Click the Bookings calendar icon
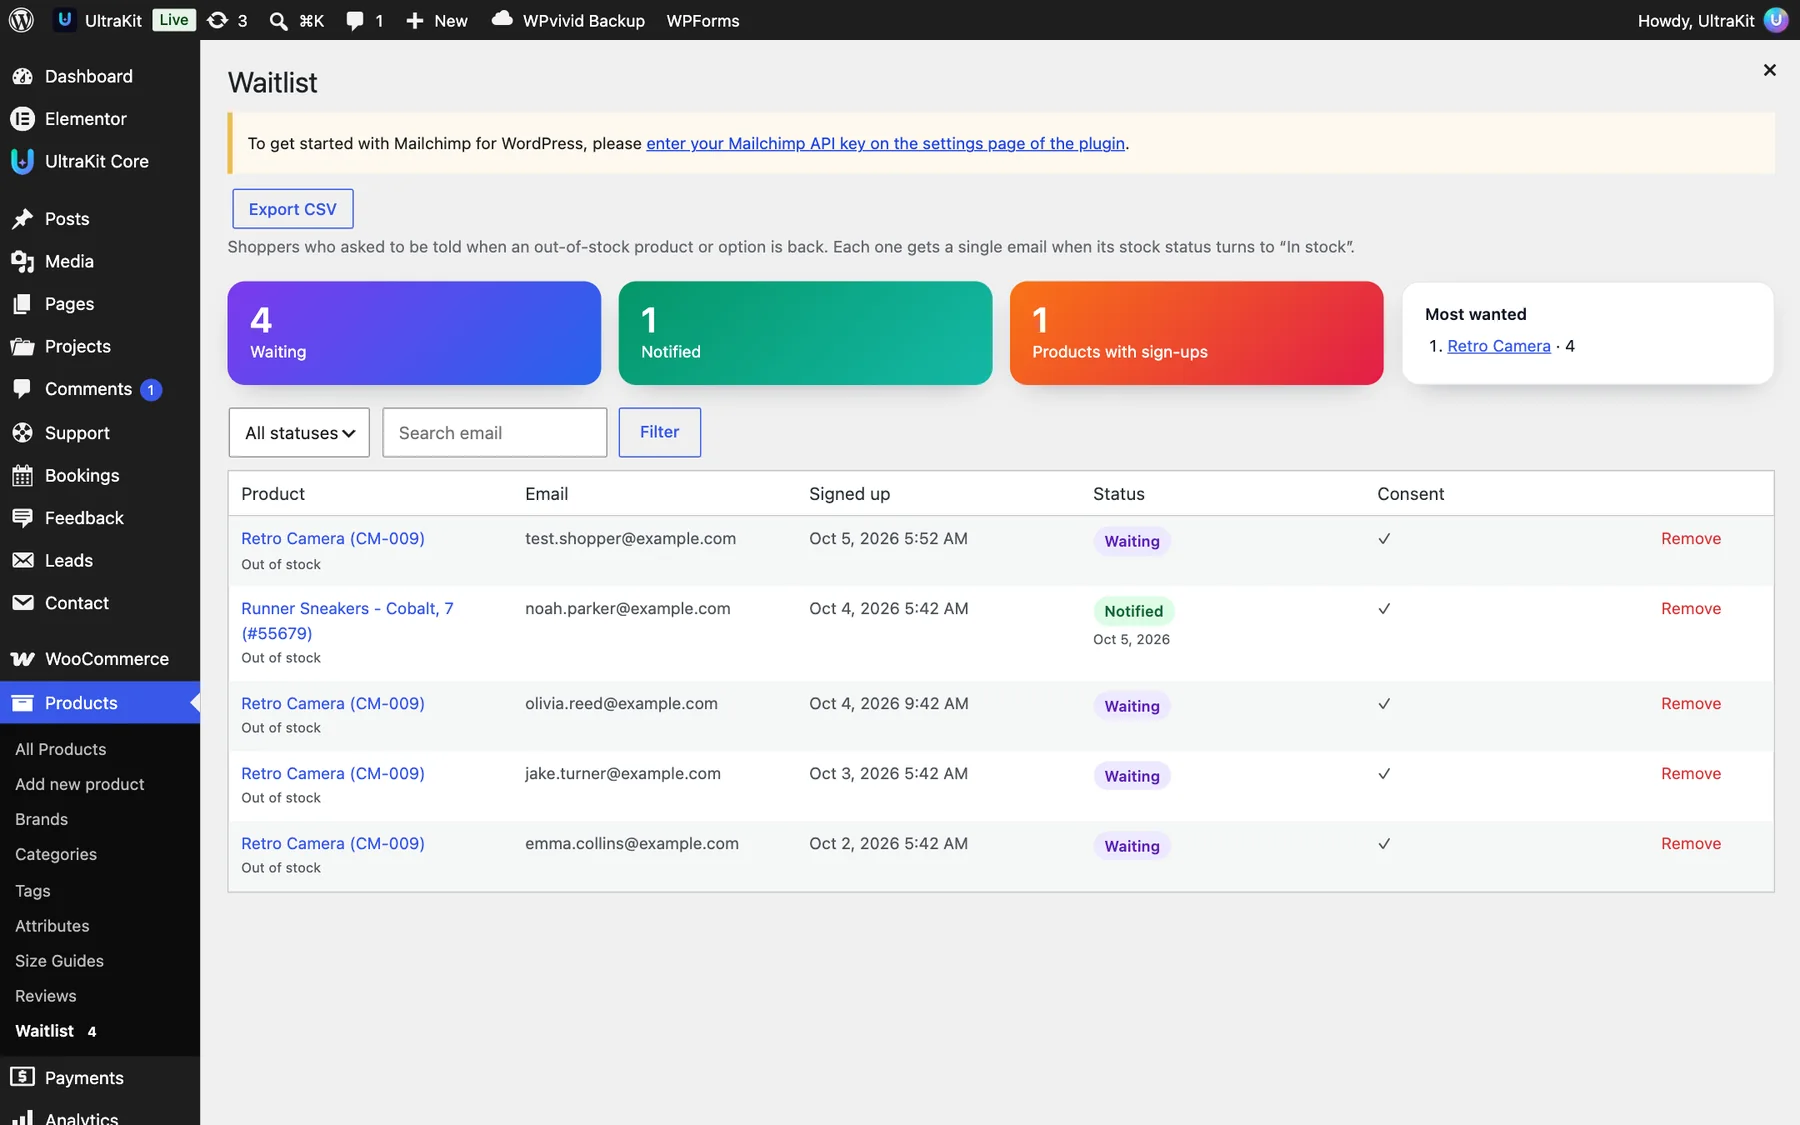The width and height of the screenshot is (1800, 1125). pyautogui.click(x=22, y=476)
